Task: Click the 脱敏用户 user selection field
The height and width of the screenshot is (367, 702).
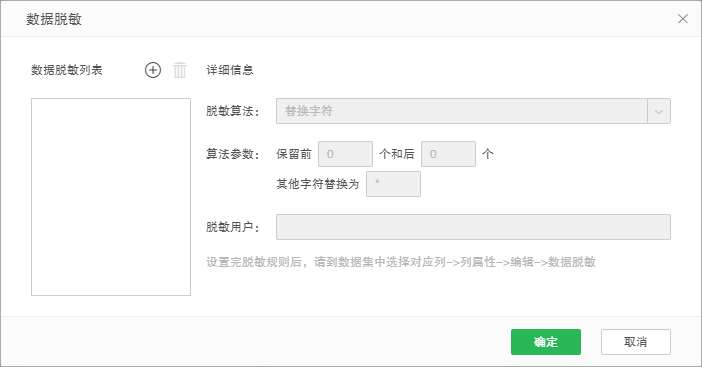Action: point(473,227)
